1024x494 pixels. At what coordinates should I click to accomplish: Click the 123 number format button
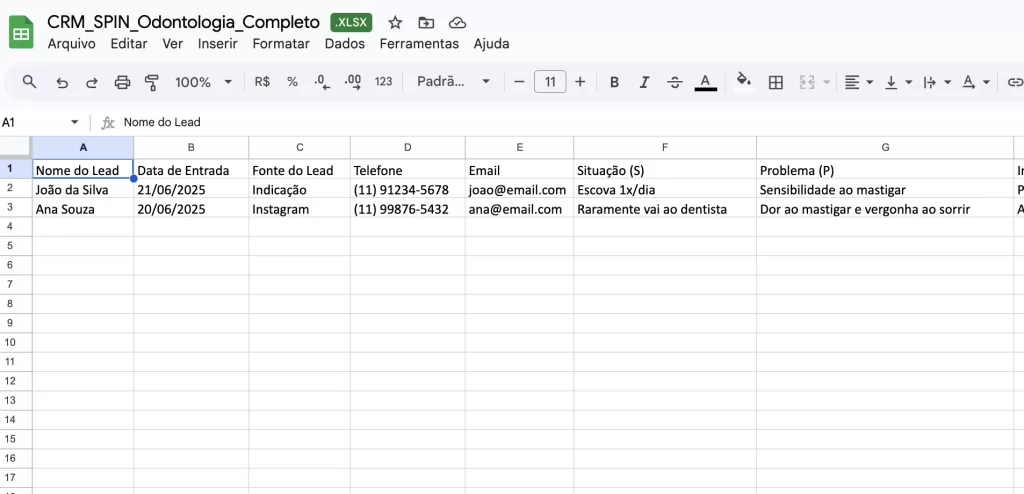(383, 82)
